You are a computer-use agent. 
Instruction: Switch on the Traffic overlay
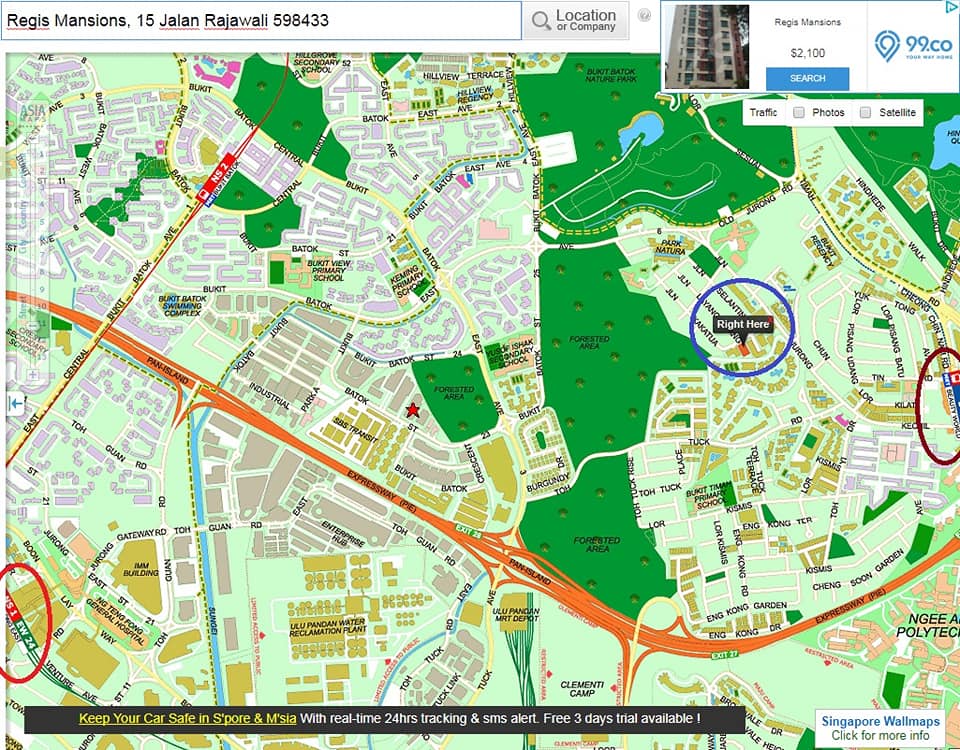764,113
